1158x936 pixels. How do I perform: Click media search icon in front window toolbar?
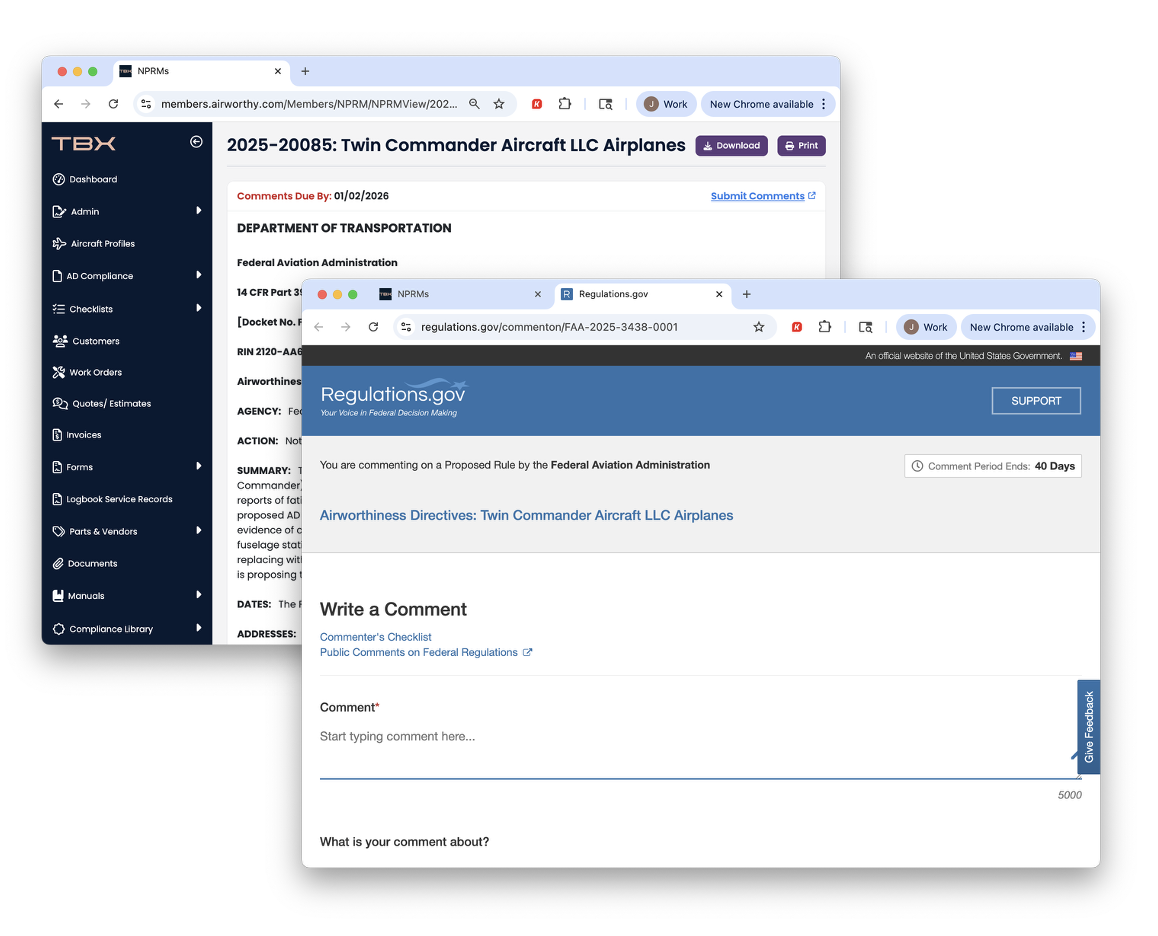[x=866, y=327]
